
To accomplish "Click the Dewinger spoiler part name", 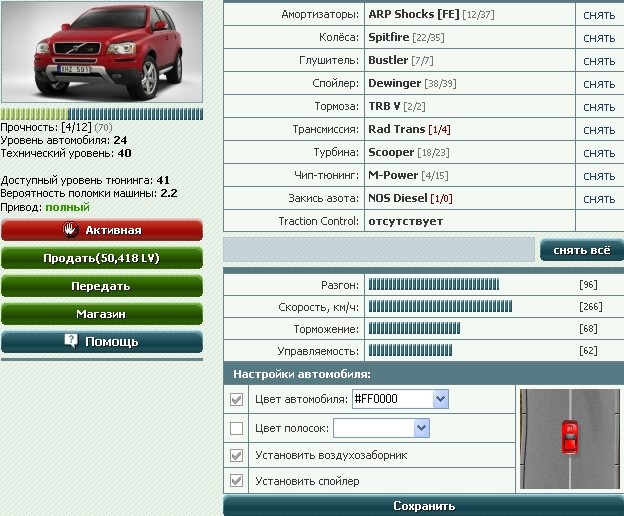I will [394, 83].
